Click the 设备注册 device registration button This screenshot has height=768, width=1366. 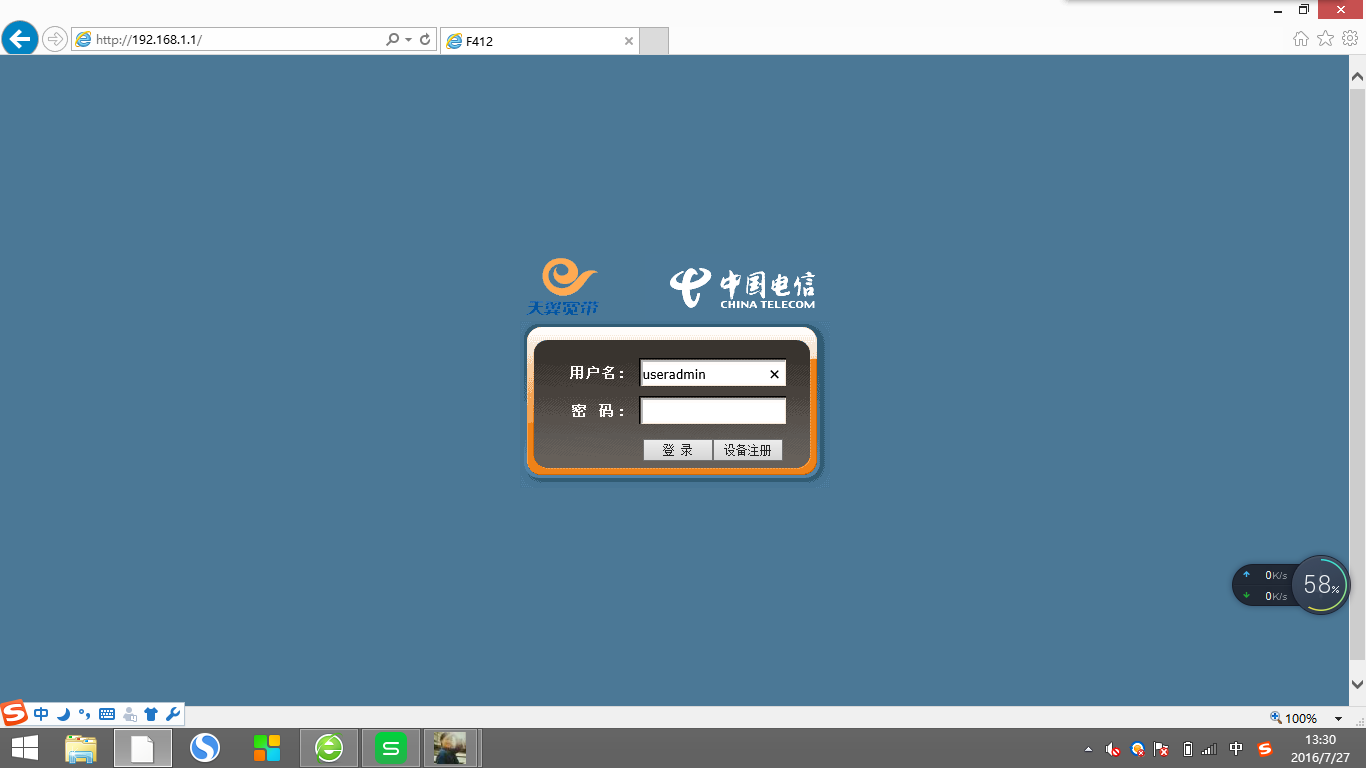click(748, 450)
